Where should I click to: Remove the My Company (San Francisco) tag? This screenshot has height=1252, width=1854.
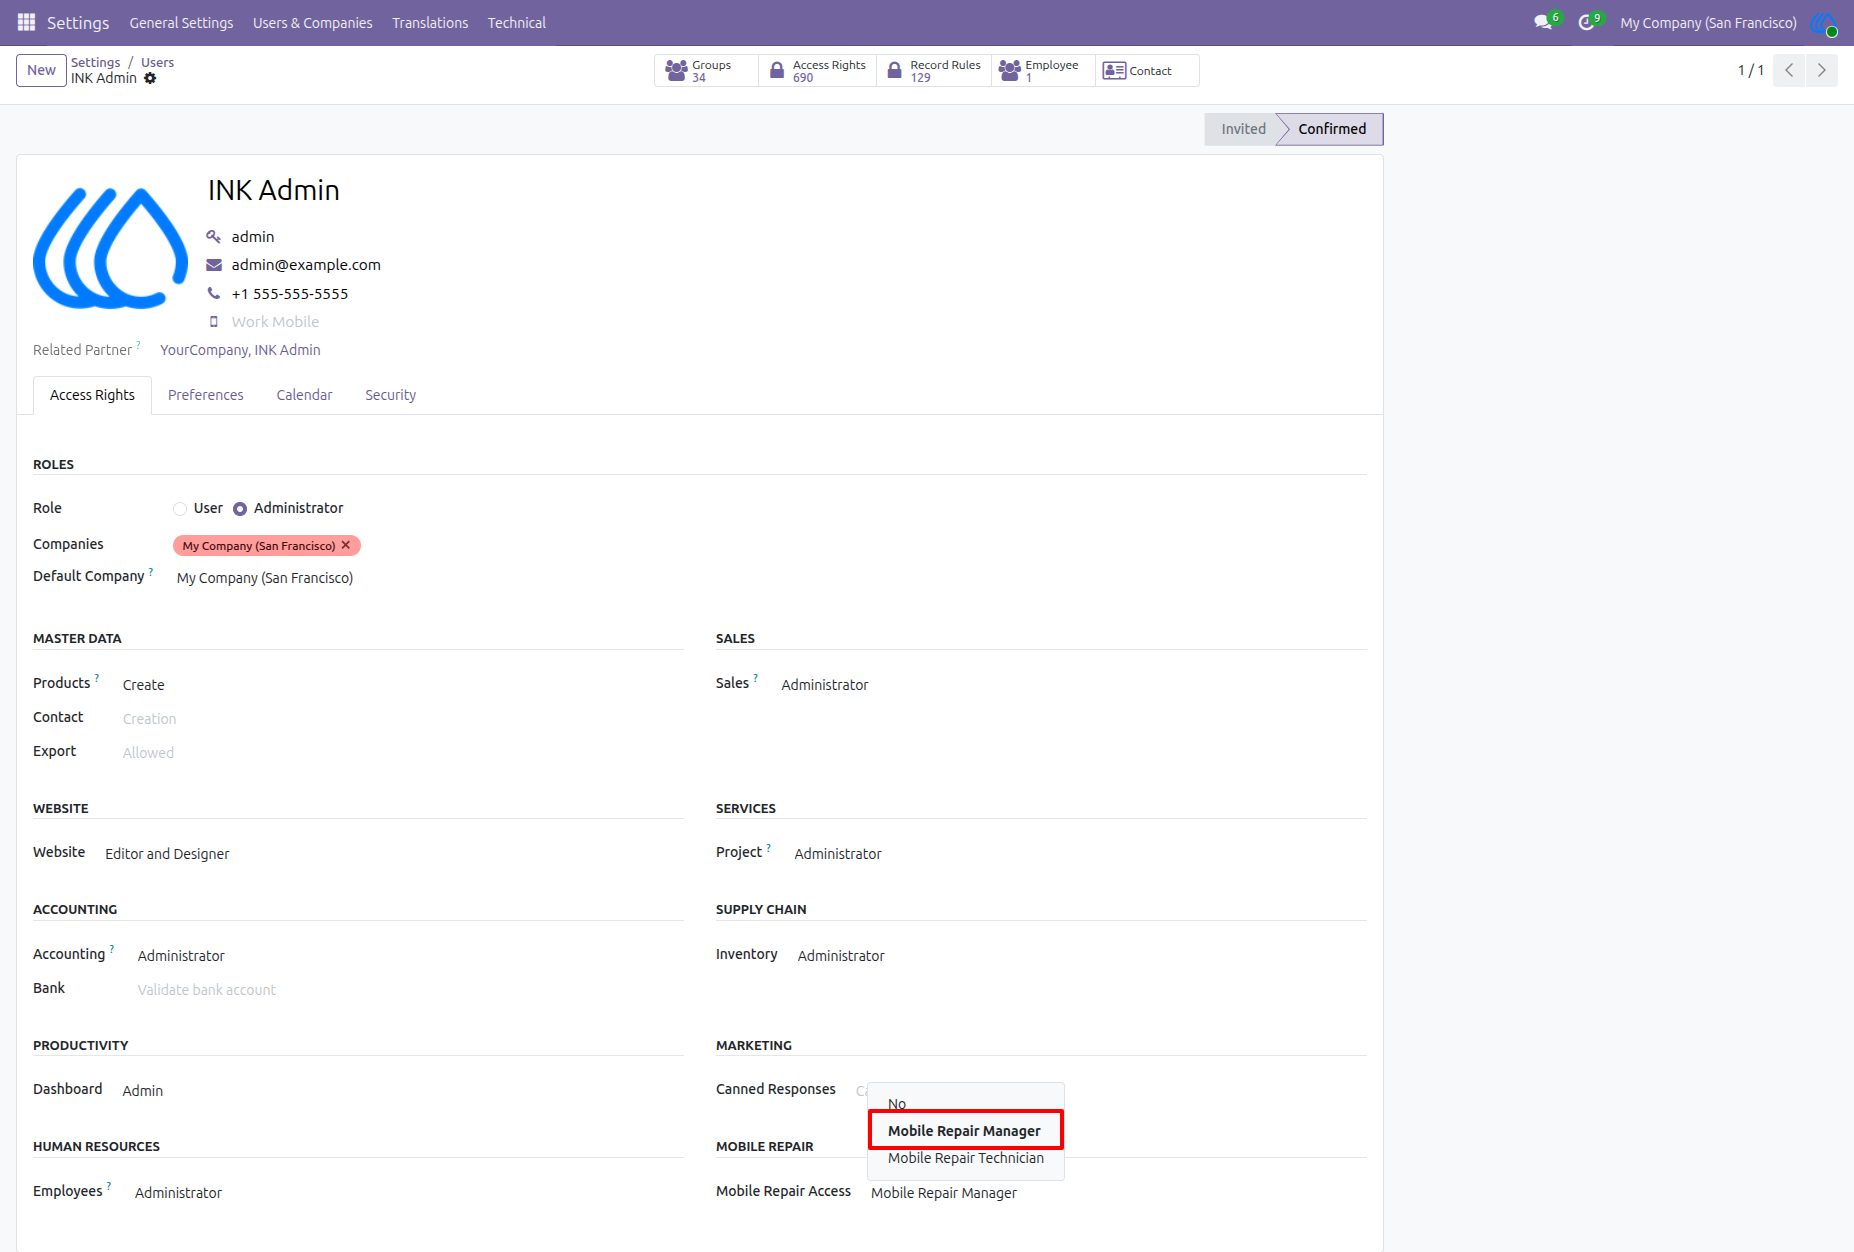click(x=346, y=545)
